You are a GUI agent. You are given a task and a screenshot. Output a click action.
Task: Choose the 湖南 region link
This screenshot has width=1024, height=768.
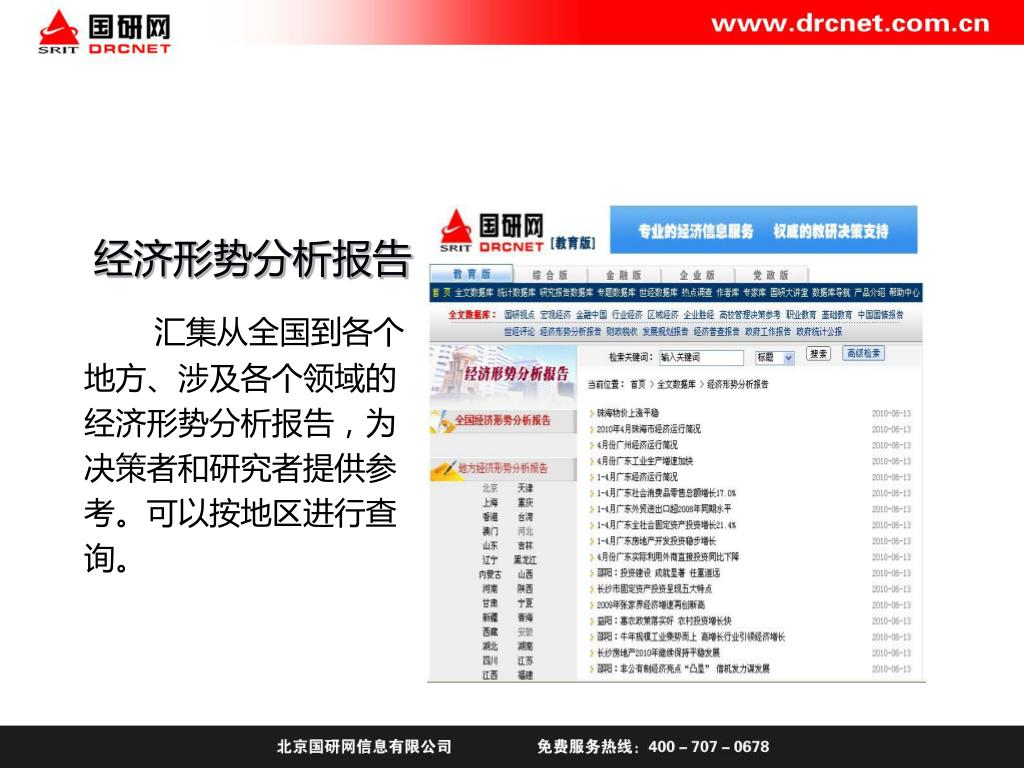pos(525,647)
